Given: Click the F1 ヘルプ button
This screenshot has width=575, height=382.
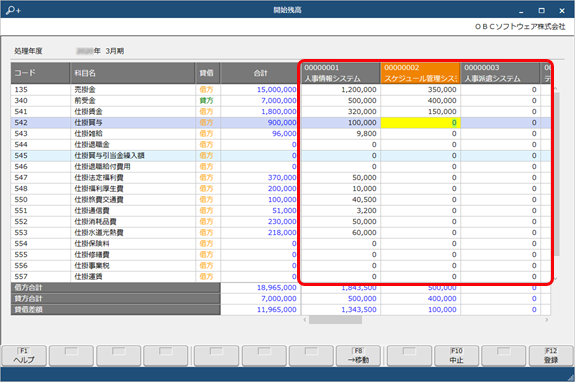Looking at the screenshot, I should click(x=24, y=356).
